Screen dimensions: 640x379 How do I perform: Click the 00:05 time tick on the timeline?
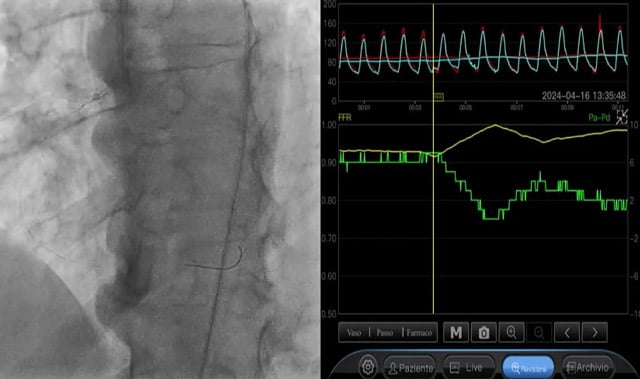point(465,108)
